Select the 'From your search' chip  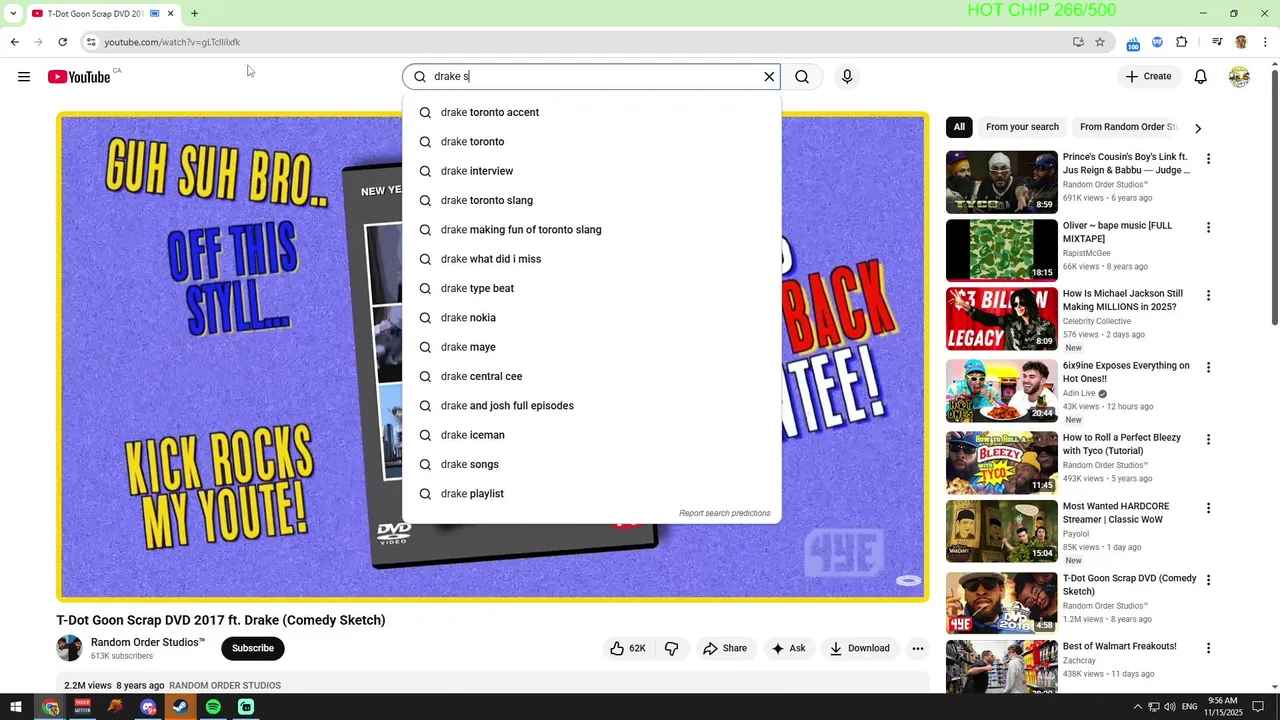pos(1022,127)
